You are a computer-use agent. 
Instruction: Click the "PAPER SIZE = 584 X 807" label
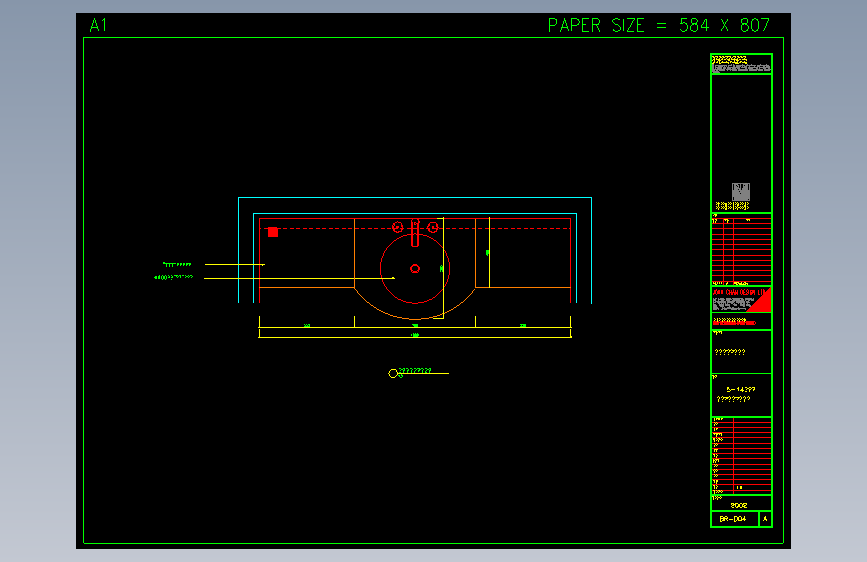tap(659, 25)
